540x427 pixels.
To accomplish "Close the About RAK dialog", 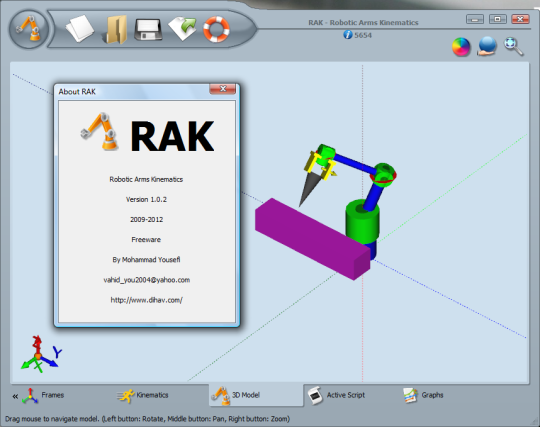I will tap(223, 89).
